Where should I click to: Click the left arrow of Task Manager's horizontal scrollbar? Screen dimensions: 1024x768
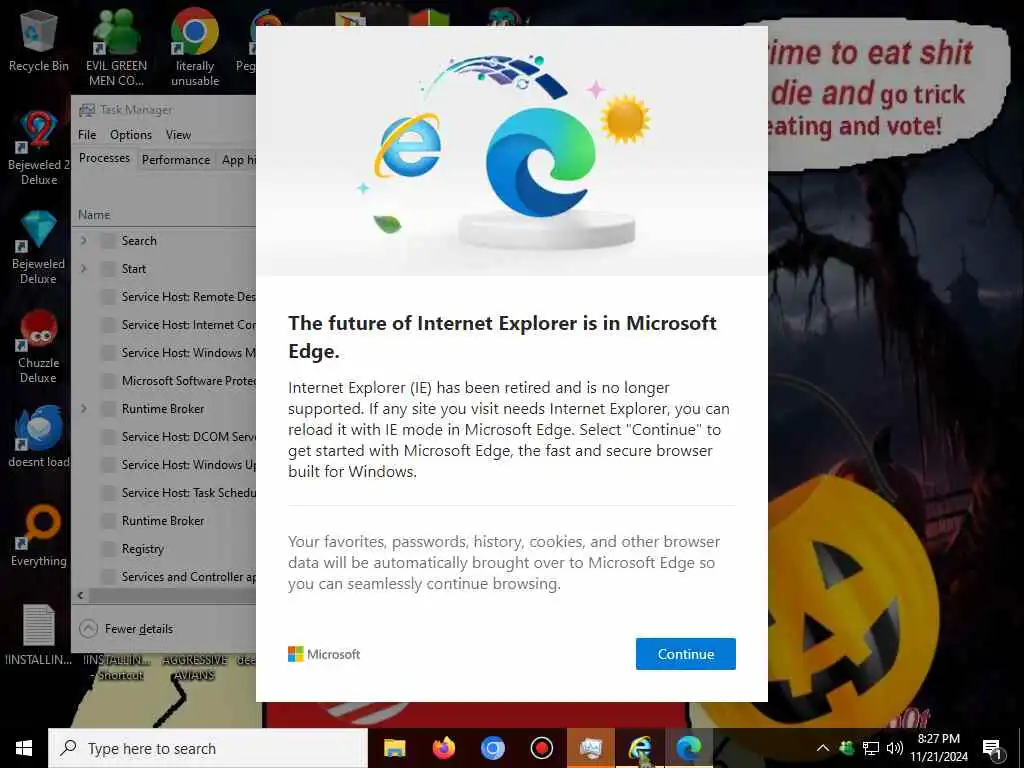[80, 596]
